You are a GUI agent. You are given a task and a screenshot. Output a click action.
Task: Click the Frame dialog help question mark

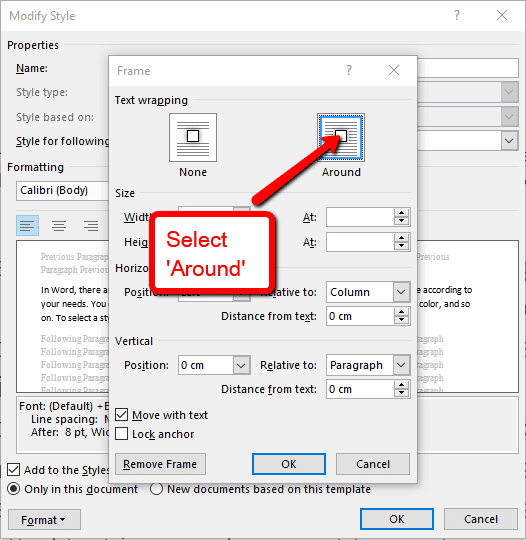click(x=349, y=70)
